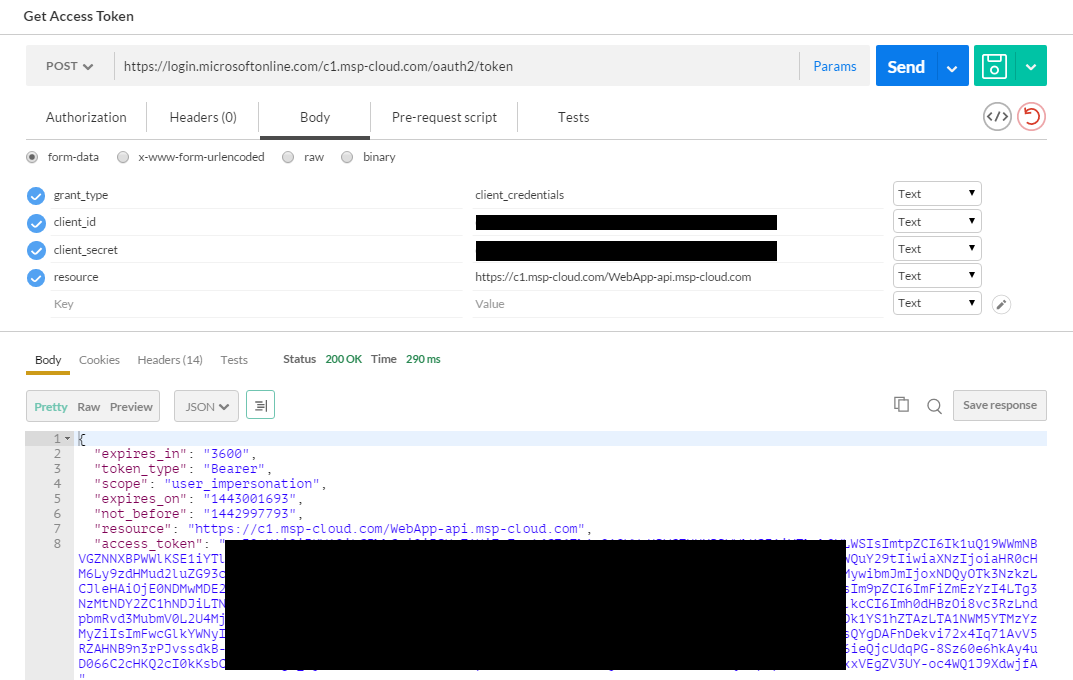This screenshot has width=1073, height=680.
Task: Collapse the JSON object at line 1
Action: [68, 439]
